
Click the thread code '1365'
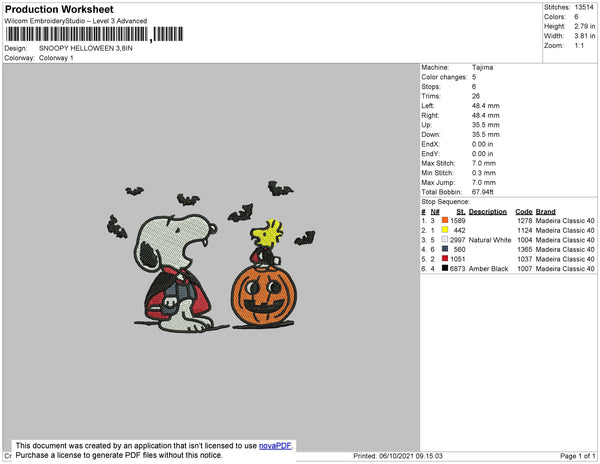tap(525, 249)
